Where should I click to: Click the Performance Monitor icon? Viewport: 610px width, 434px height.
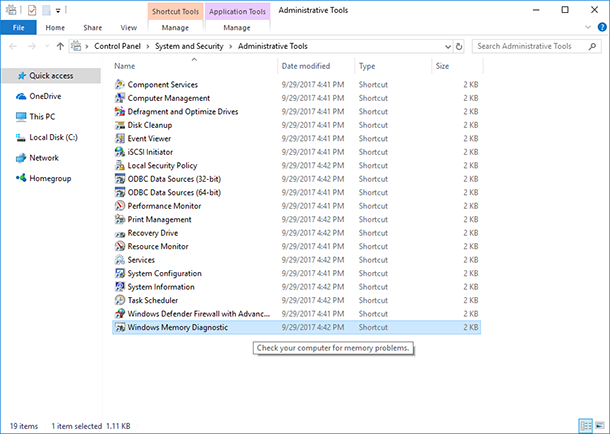pos(120,206)
